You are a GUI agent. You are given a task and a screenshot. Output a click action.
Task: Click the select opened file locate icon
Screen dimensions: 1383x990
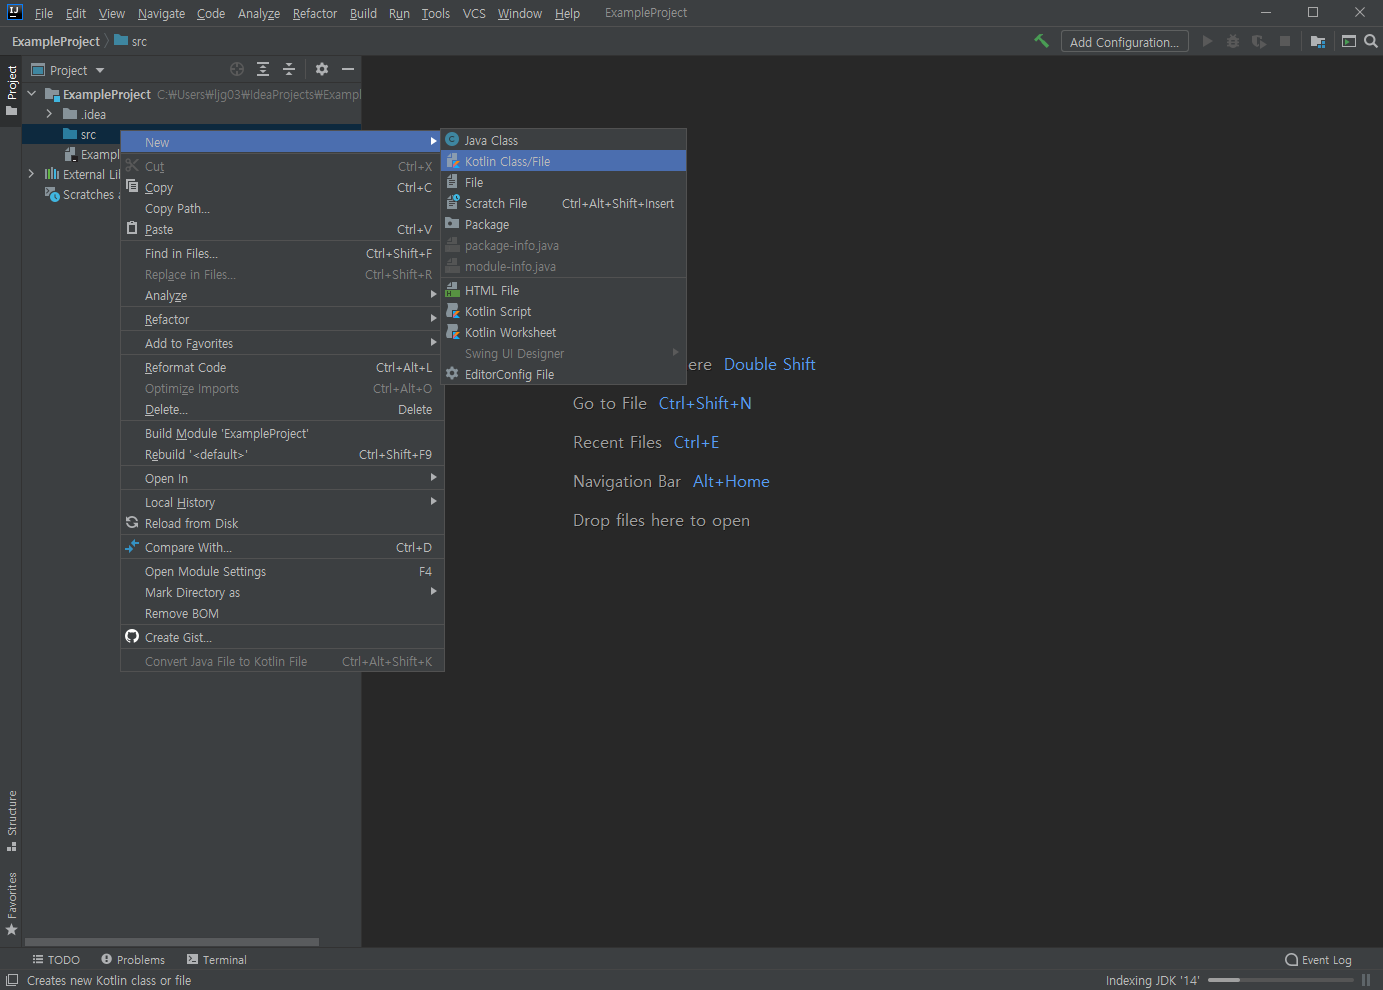coord(237,69)
